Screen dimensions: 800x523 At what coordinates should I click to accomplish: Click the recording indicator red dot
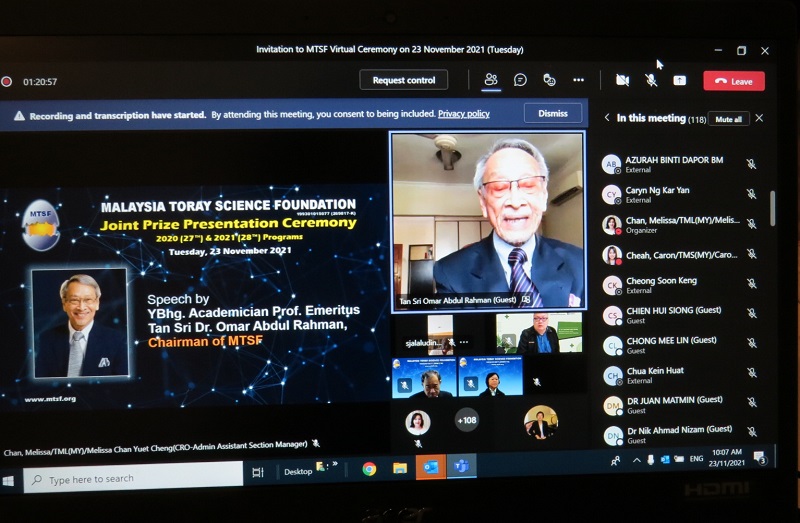(7, 82)
